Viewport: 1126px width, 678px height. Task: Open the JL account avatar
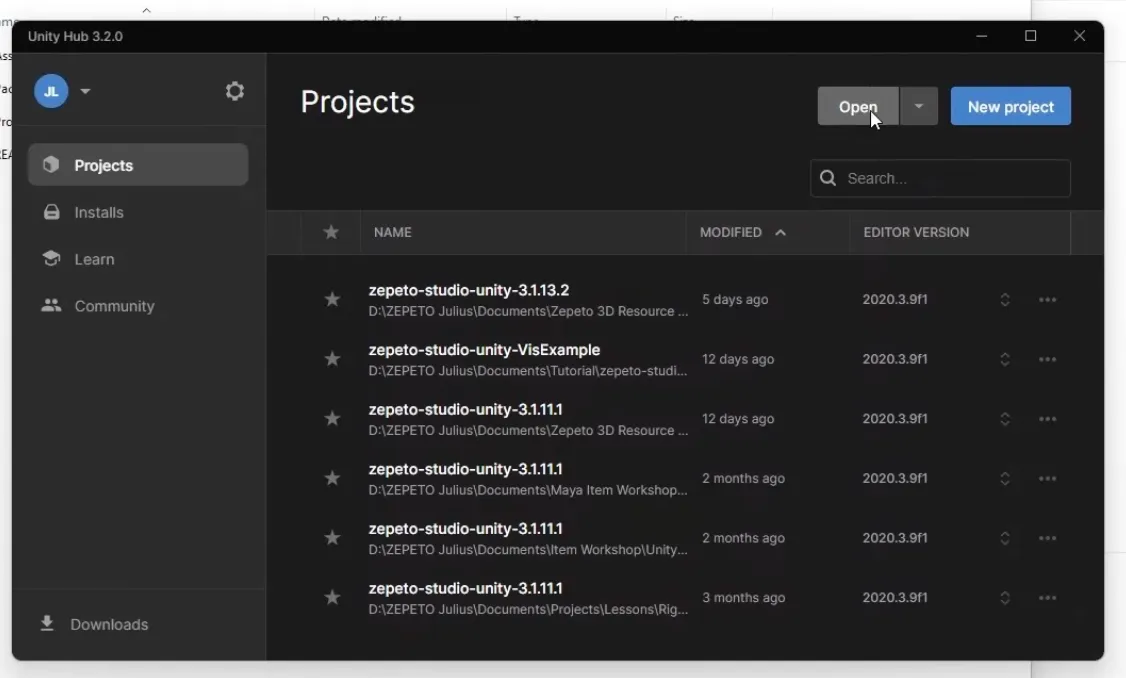click(x=51, y=91)
